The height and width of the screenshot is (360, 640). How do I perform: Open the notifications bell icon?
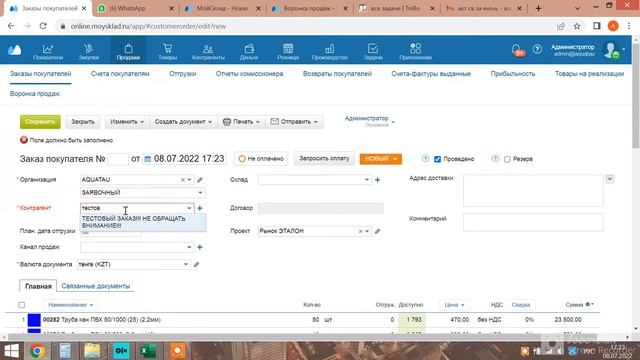516,49
